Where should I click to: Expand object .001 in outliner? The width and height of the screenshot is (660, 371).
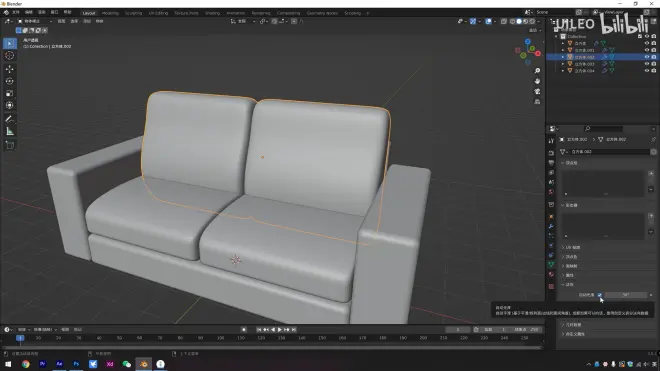click(563, 50)
